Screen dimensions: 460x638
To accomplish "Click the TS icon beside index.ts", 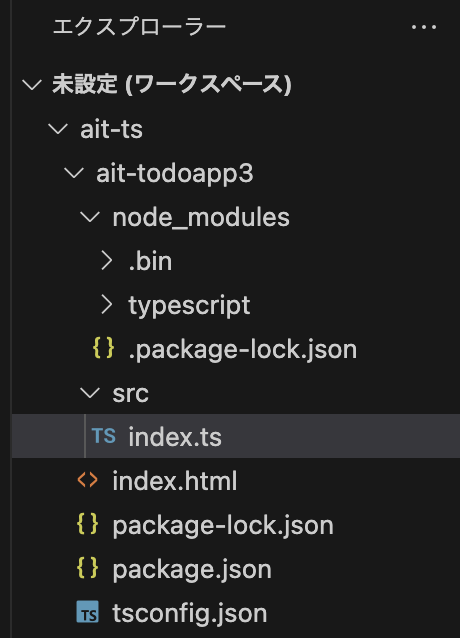I will pos(104,436).
